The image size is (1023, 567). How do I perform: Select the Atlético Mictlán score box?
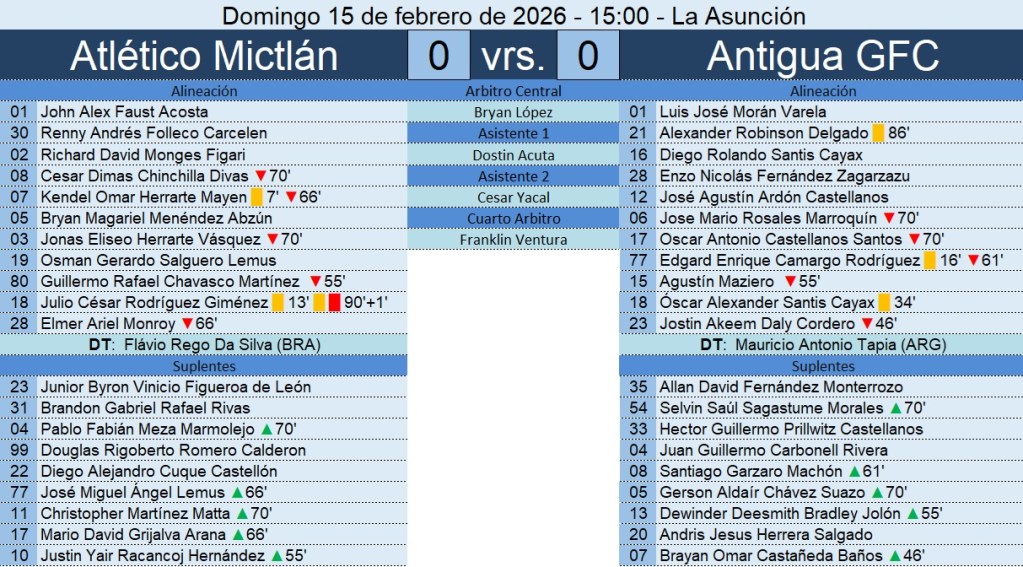click(x=438, y=56)
